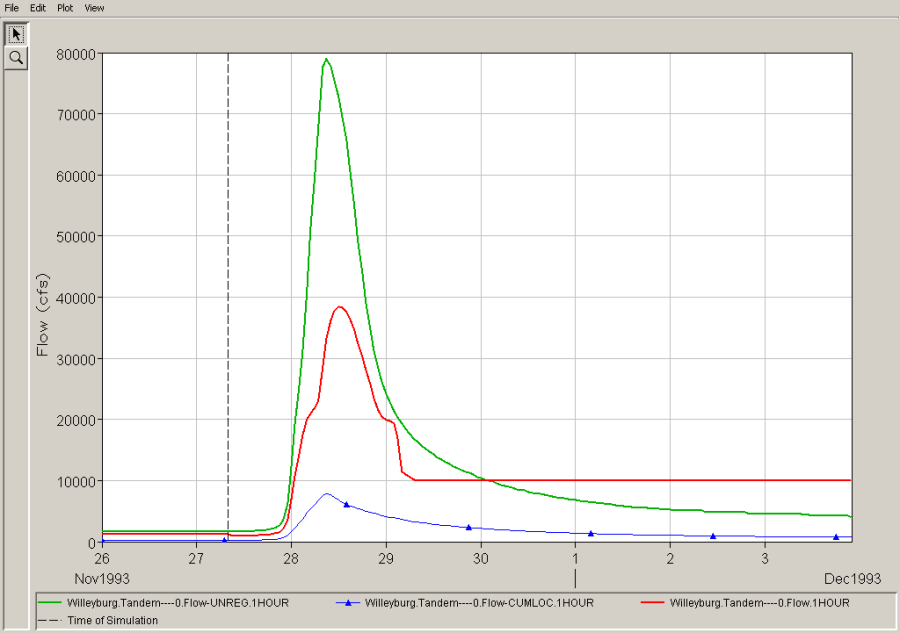
Task: Click the 29 date tick label
Action: coord(386,559)
